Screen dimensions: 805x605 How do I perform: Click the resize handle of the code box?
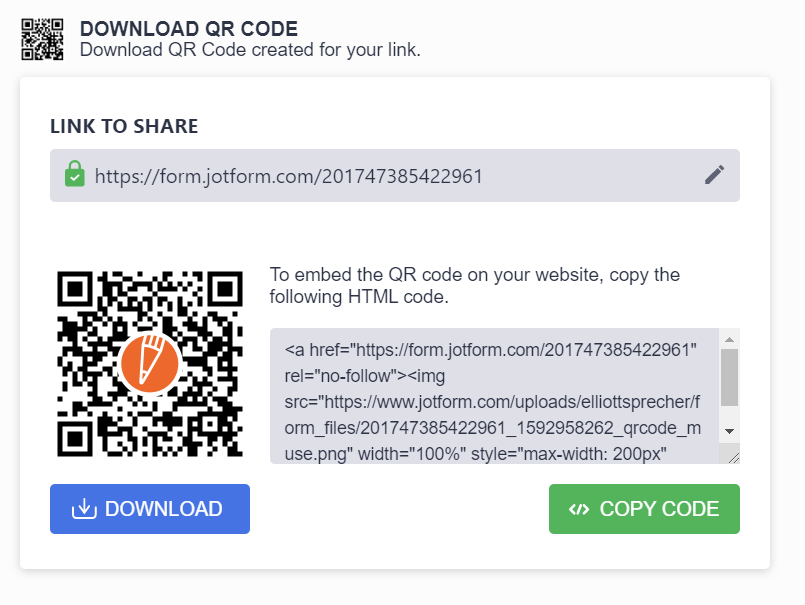pos(732,456)
